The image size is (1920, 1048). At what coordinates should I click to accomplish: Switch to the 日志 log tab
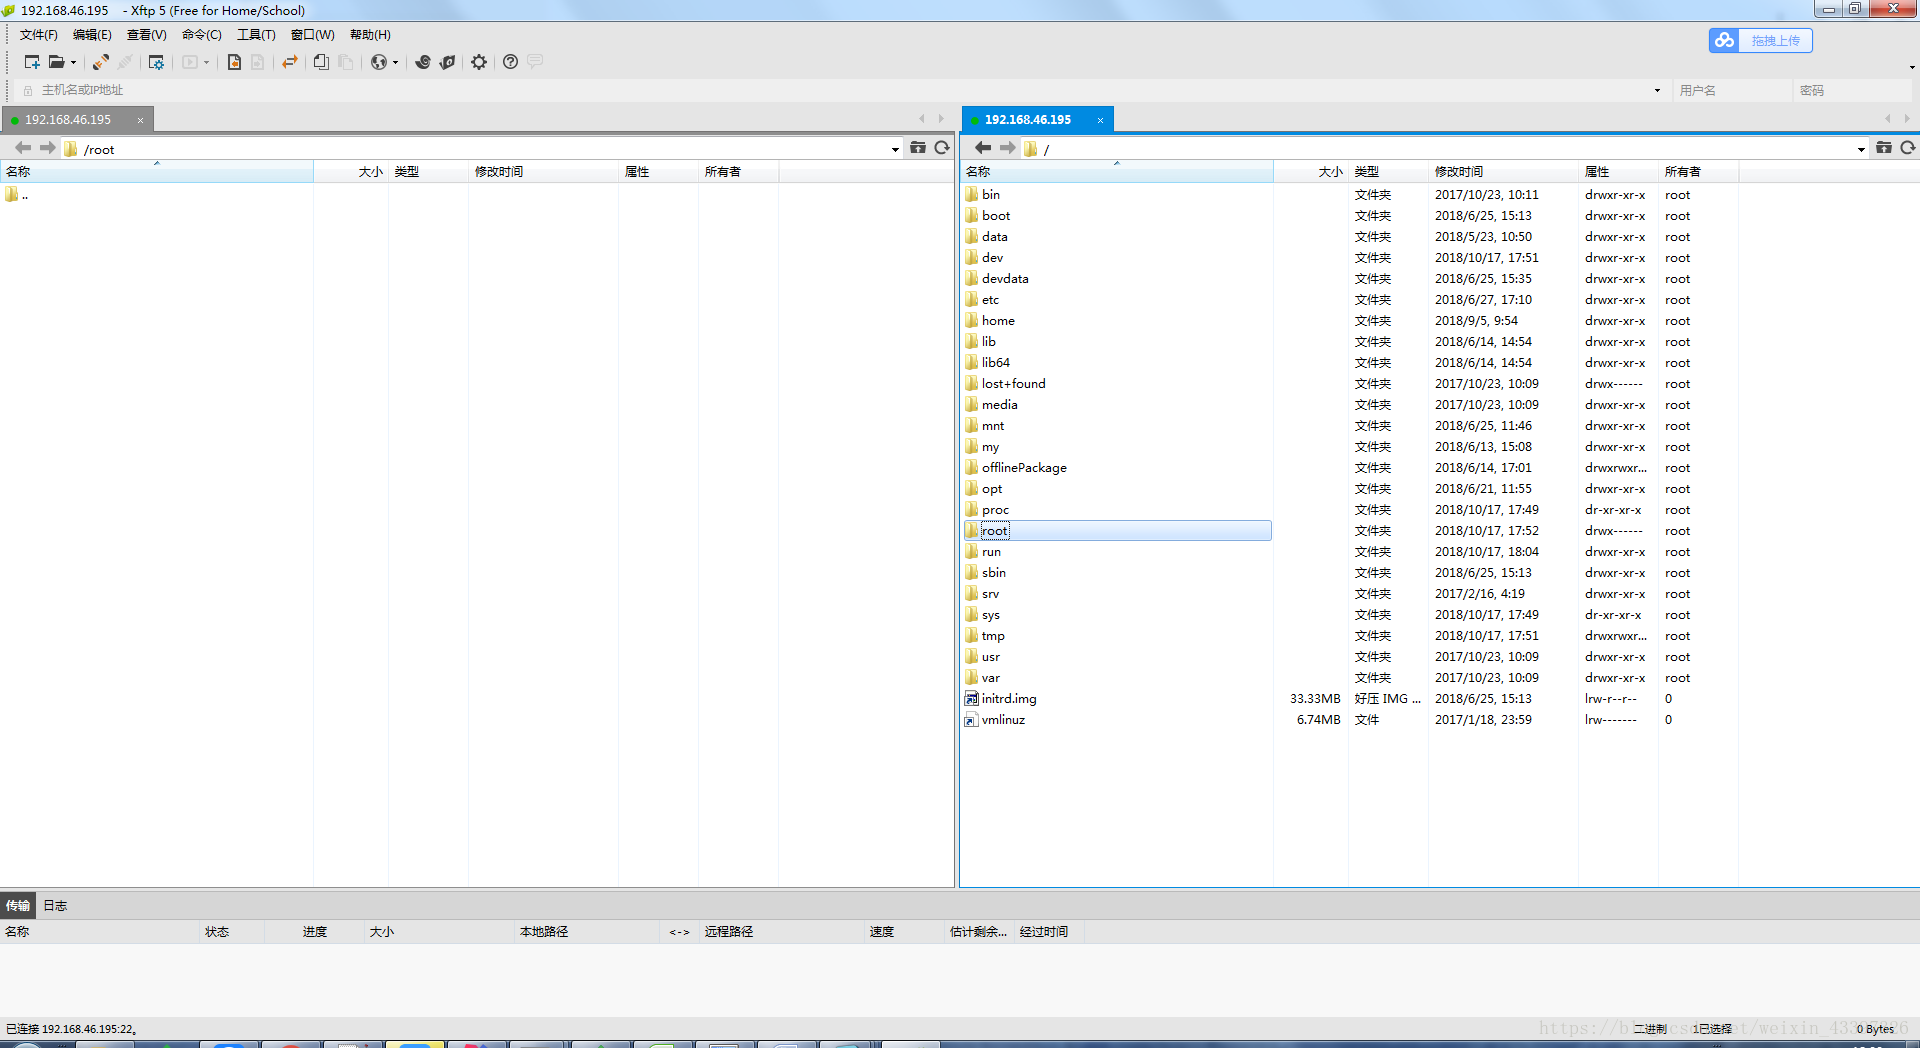(55, 906)
